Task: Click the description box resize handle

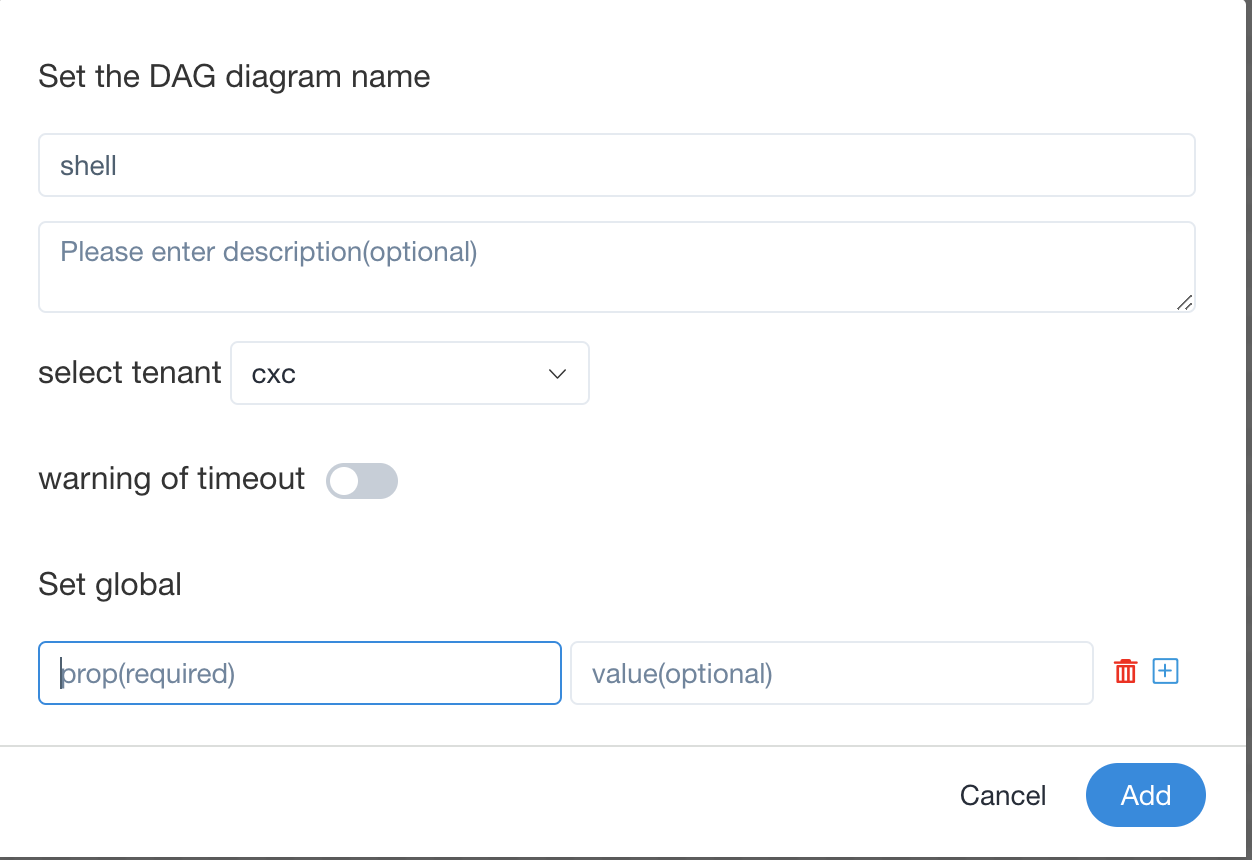Action: pyautogui.click(x=1184, y=302)
